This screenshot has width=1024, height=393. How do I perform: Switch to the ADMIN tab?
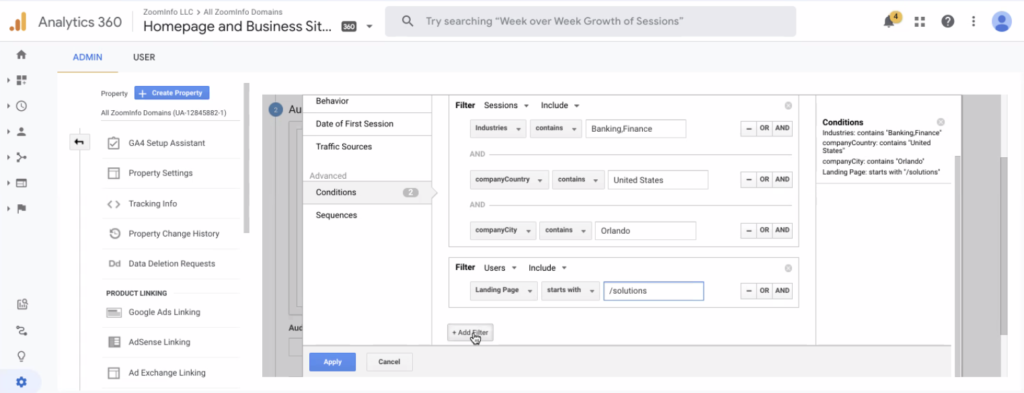pyautogui.click(x=88, y=57)
